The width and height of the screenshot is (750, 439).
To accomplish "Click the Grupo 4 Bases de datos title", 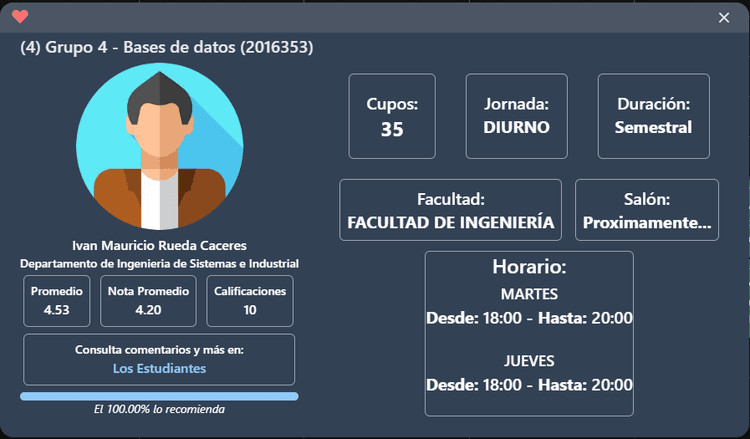I will coord(166,48).
